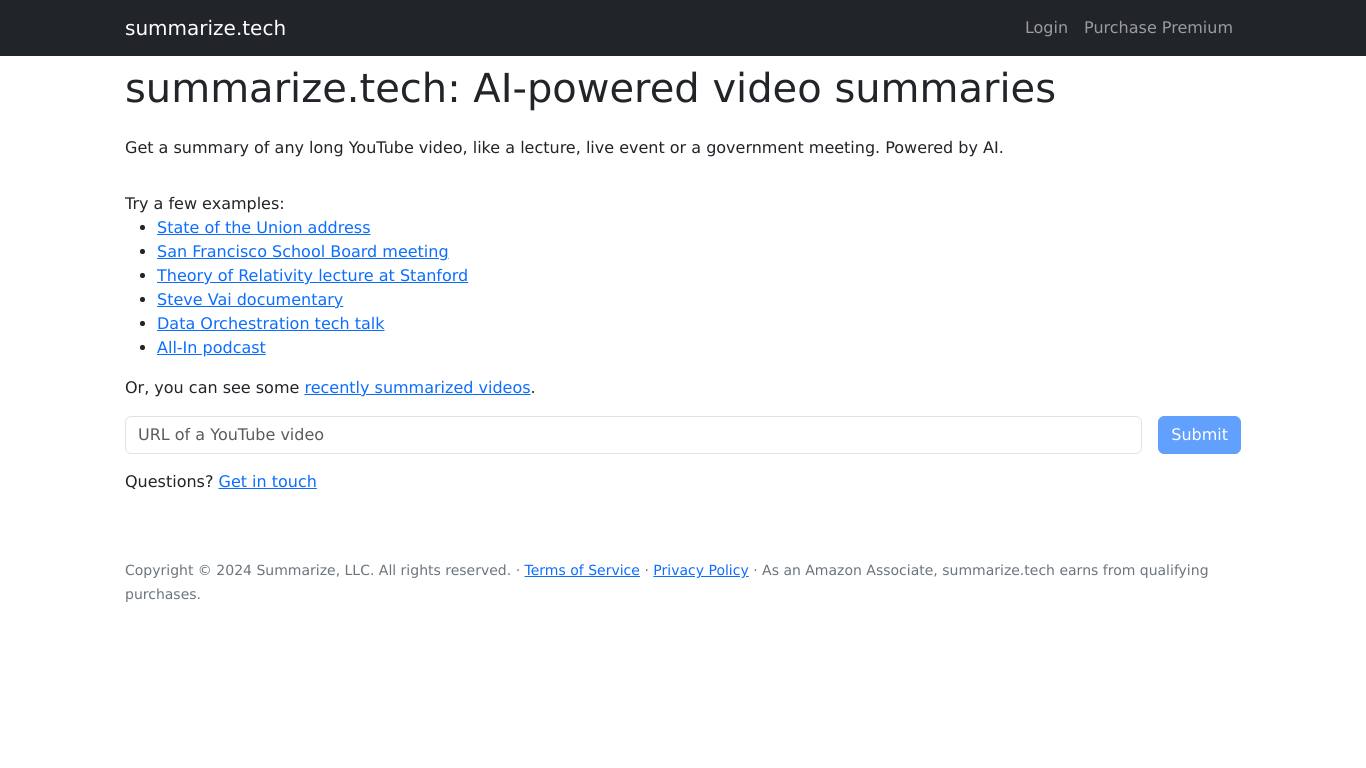Open the Data Orchestration tech talk summary
Screen dimensions: 1366x768
coord(270,323)
